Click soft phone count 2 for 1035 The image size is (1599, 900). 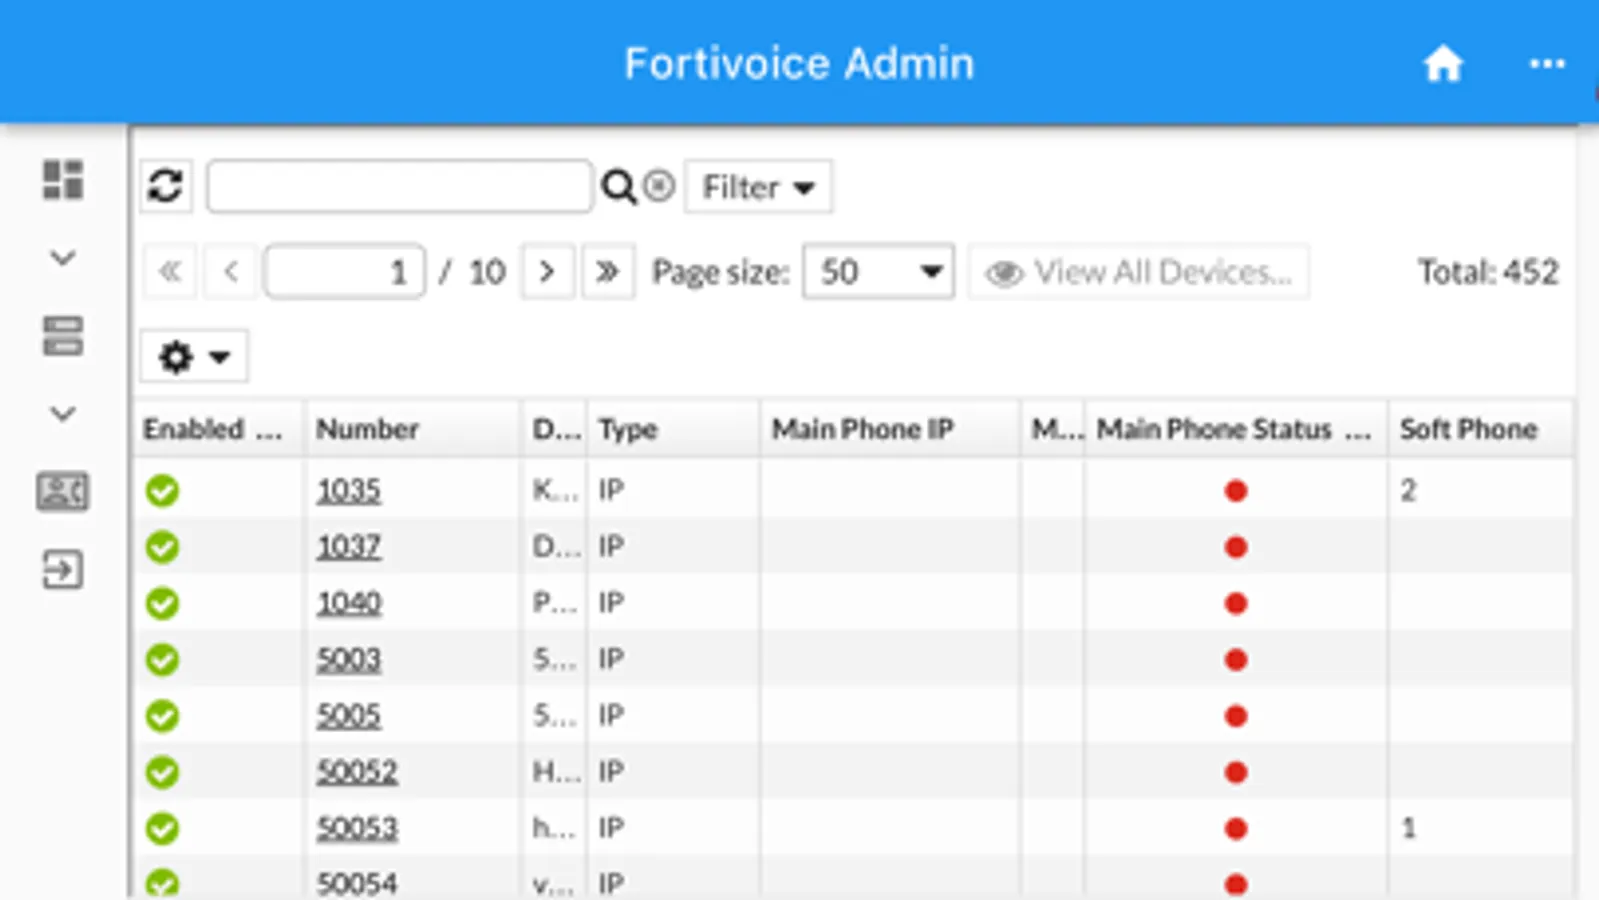tap(1408, 490)
